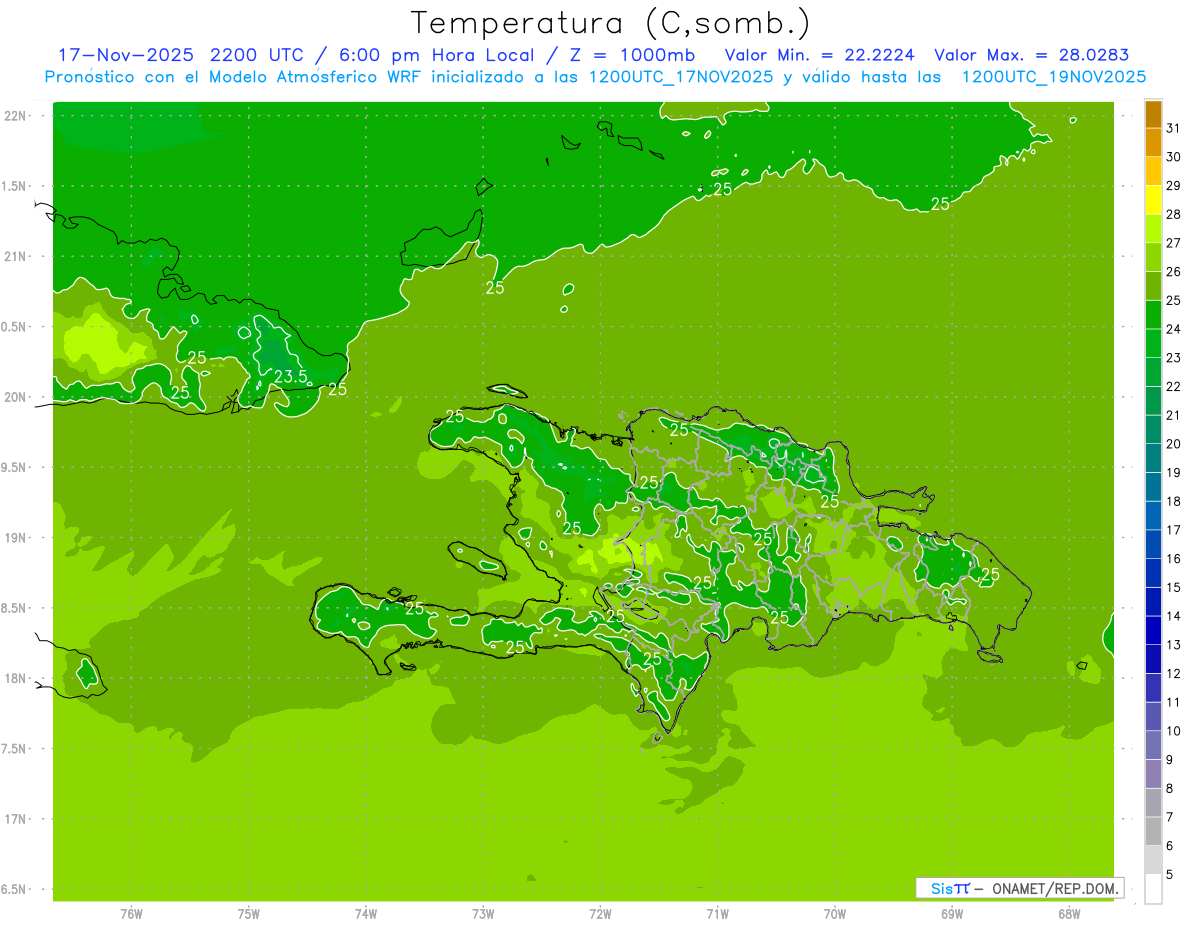Click the color scale value '10'
This screenshot has height=927, width=1200.
tap(1173, 731)
